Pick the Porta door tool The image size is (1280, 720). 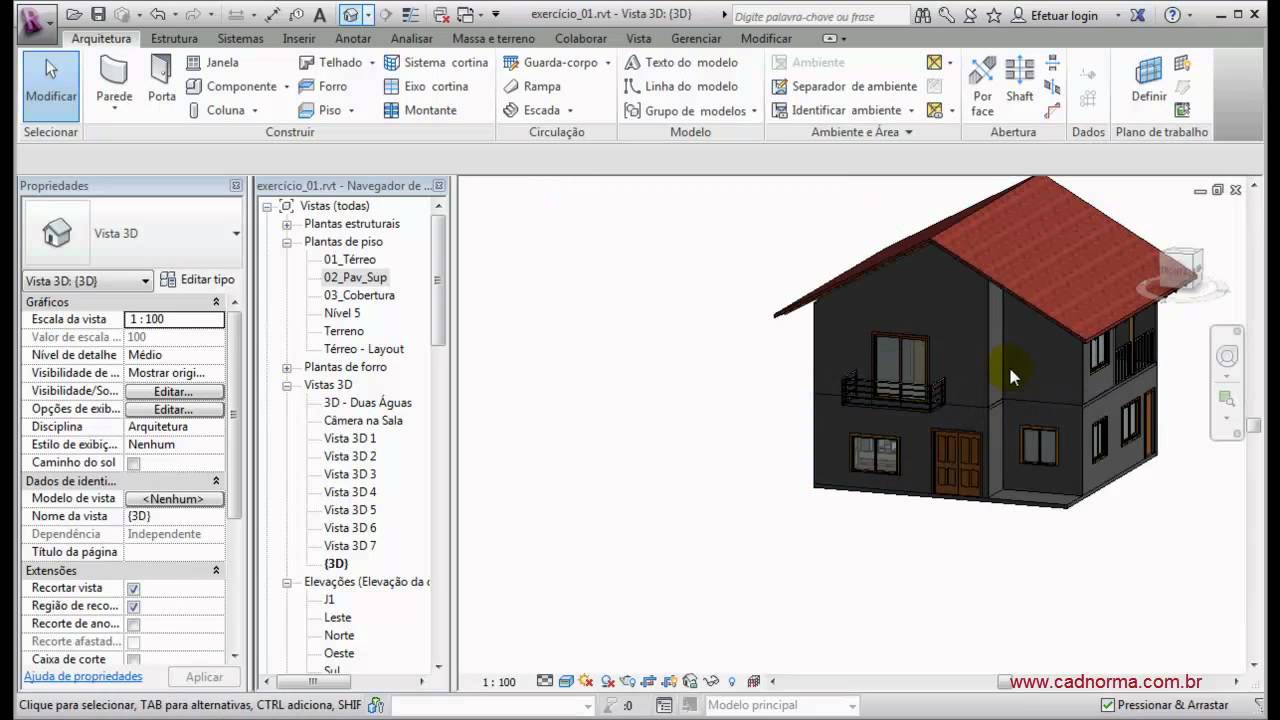pyautogui.click(x=162, y=79)
